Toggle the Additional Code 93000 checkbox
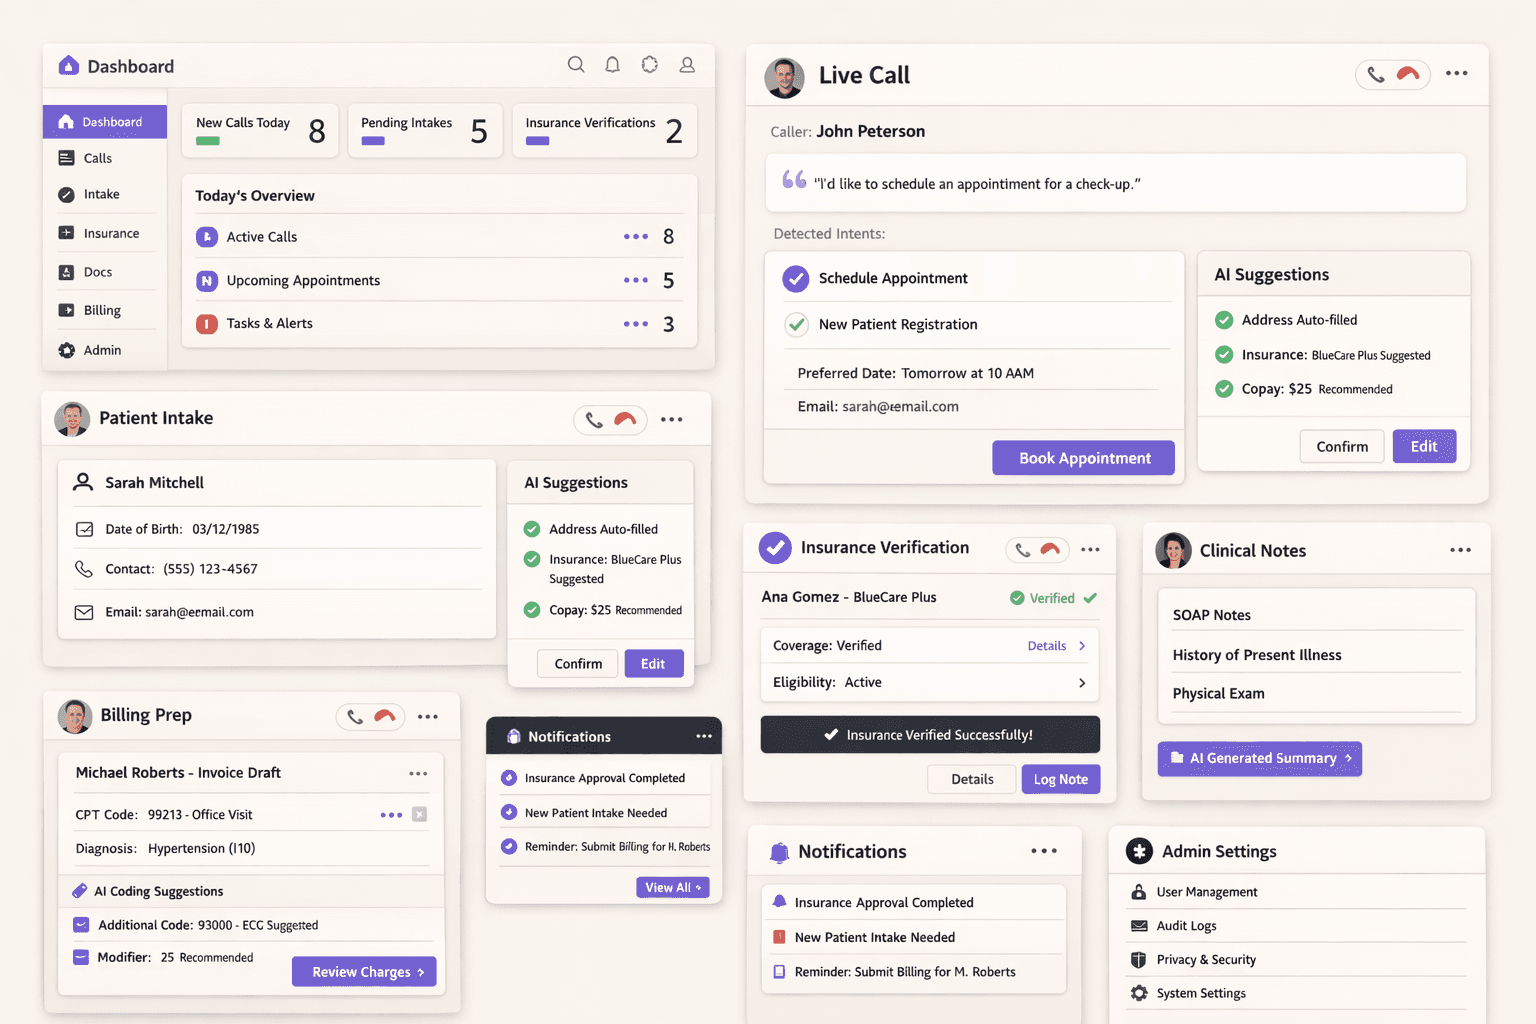Screen dimensions: 1536x1024 [81, 925]
